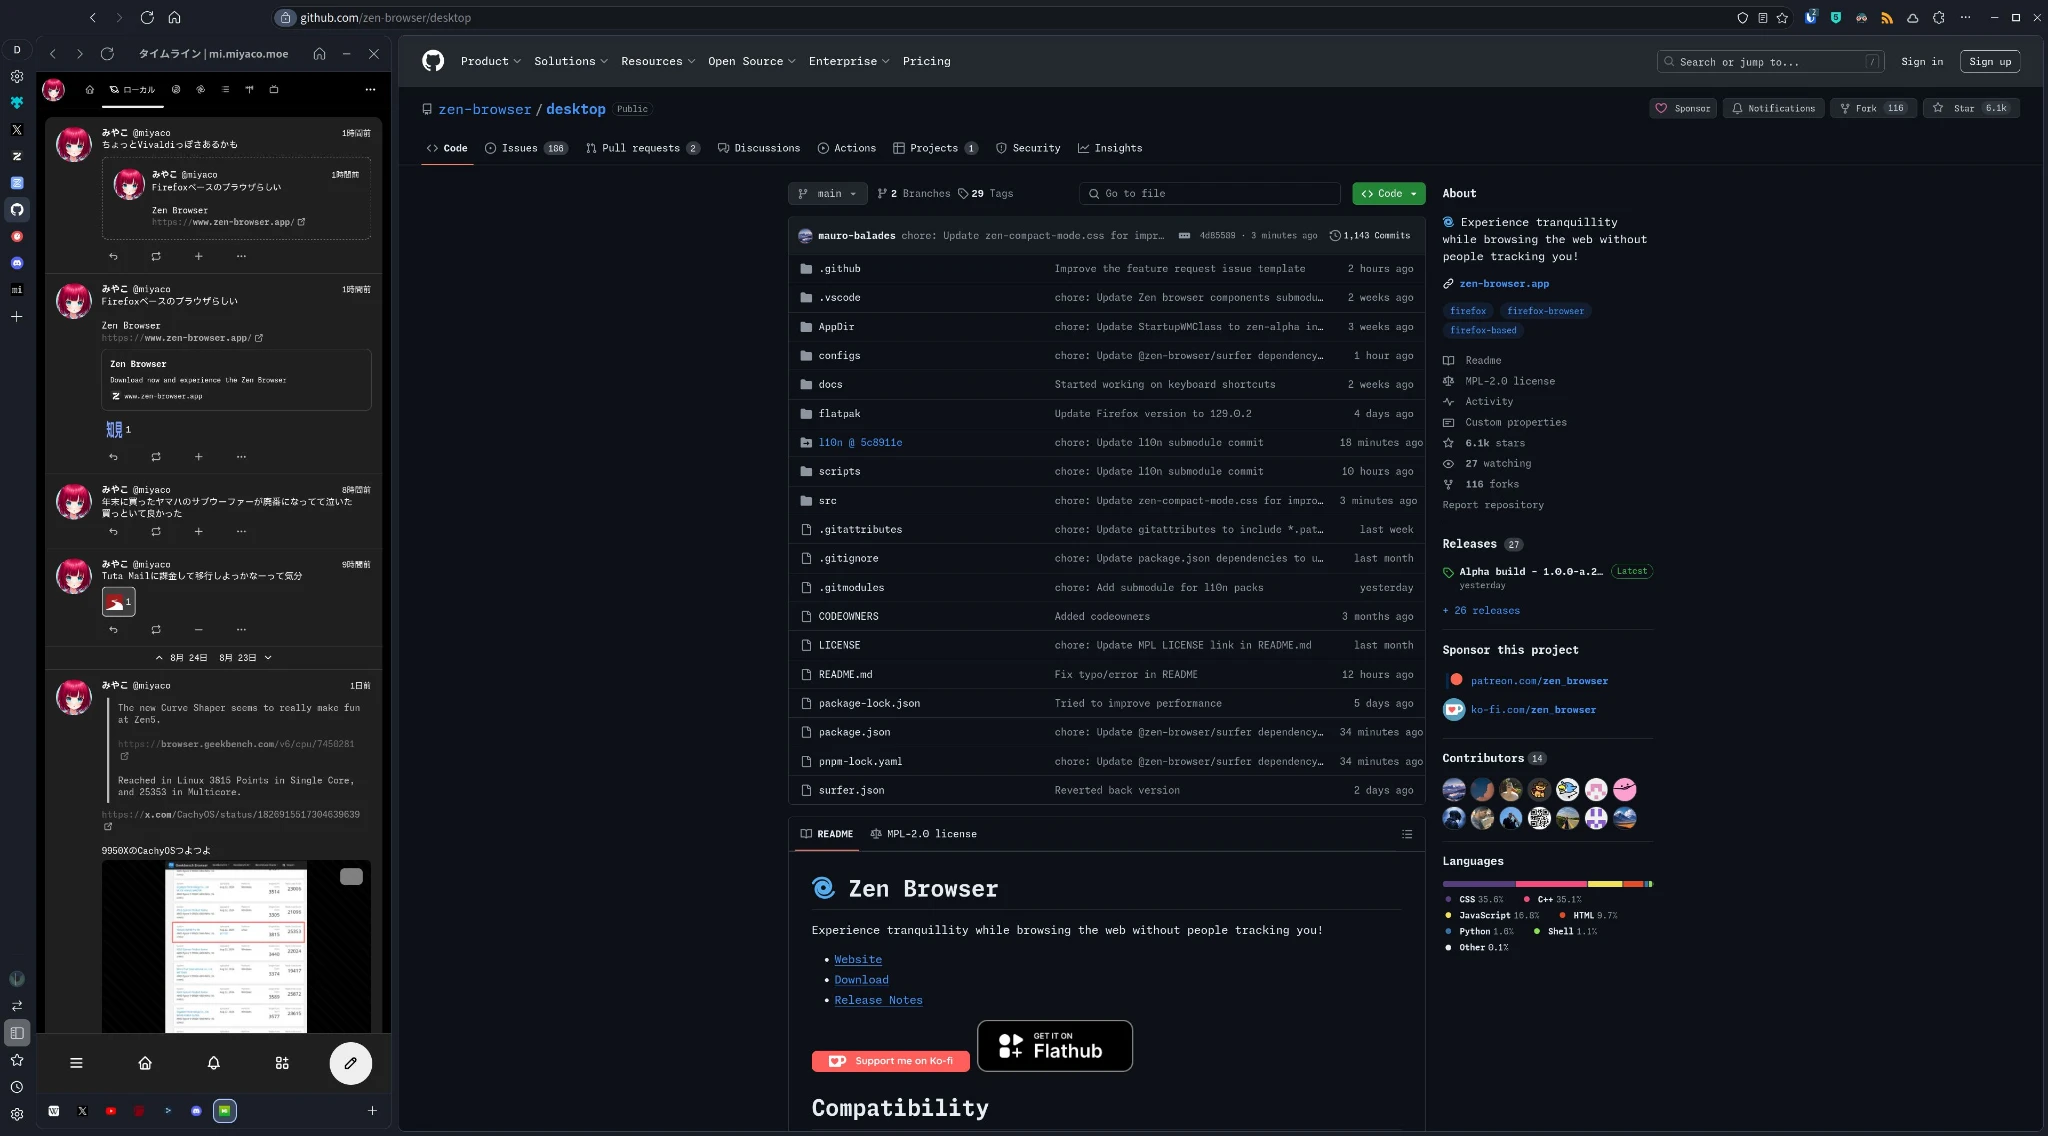Viewport: 2048px width, 1136px height.
Task: Click the main browser home icon
Action: coord(174,17)
